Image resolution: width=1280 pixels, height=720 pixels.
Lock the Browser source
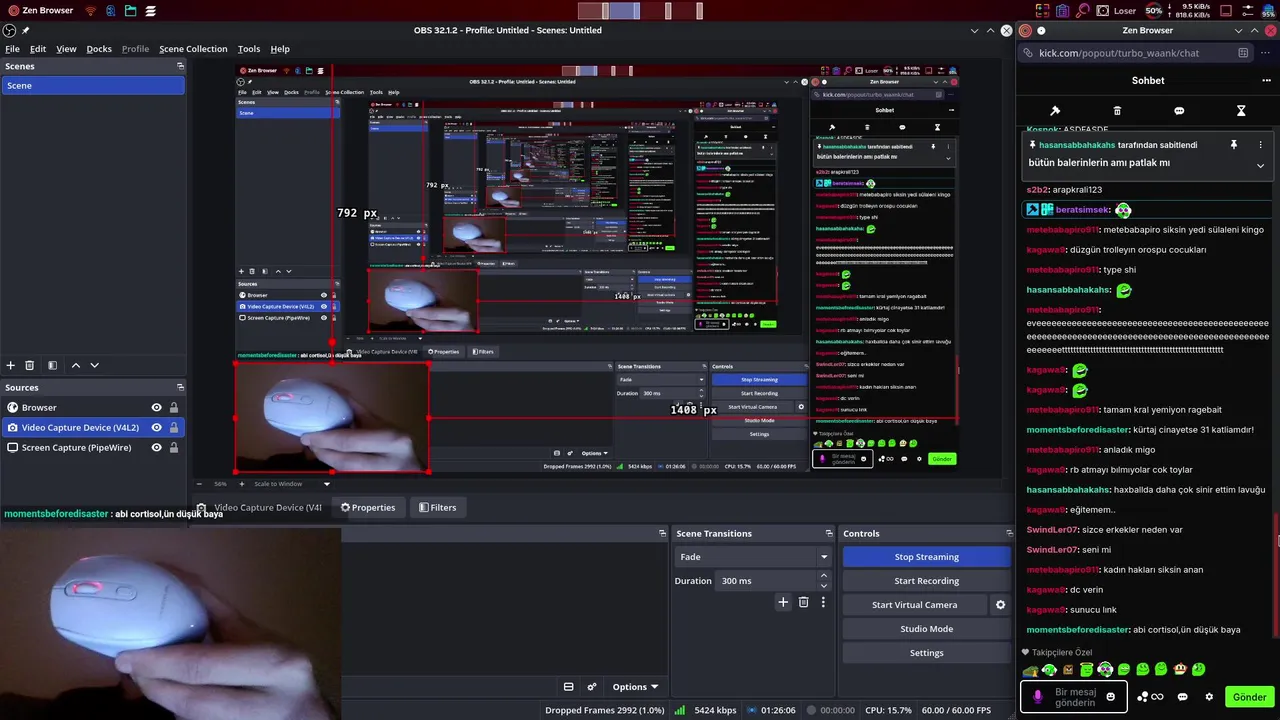click(174, 408)
